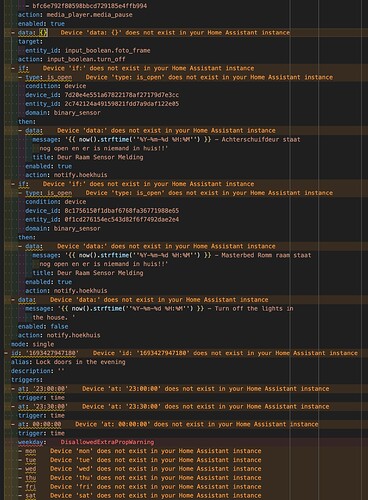The height and width of the screenshot is (500, 368).
Task: Click the 'fri' weekday list item
Action: (30, 487)
